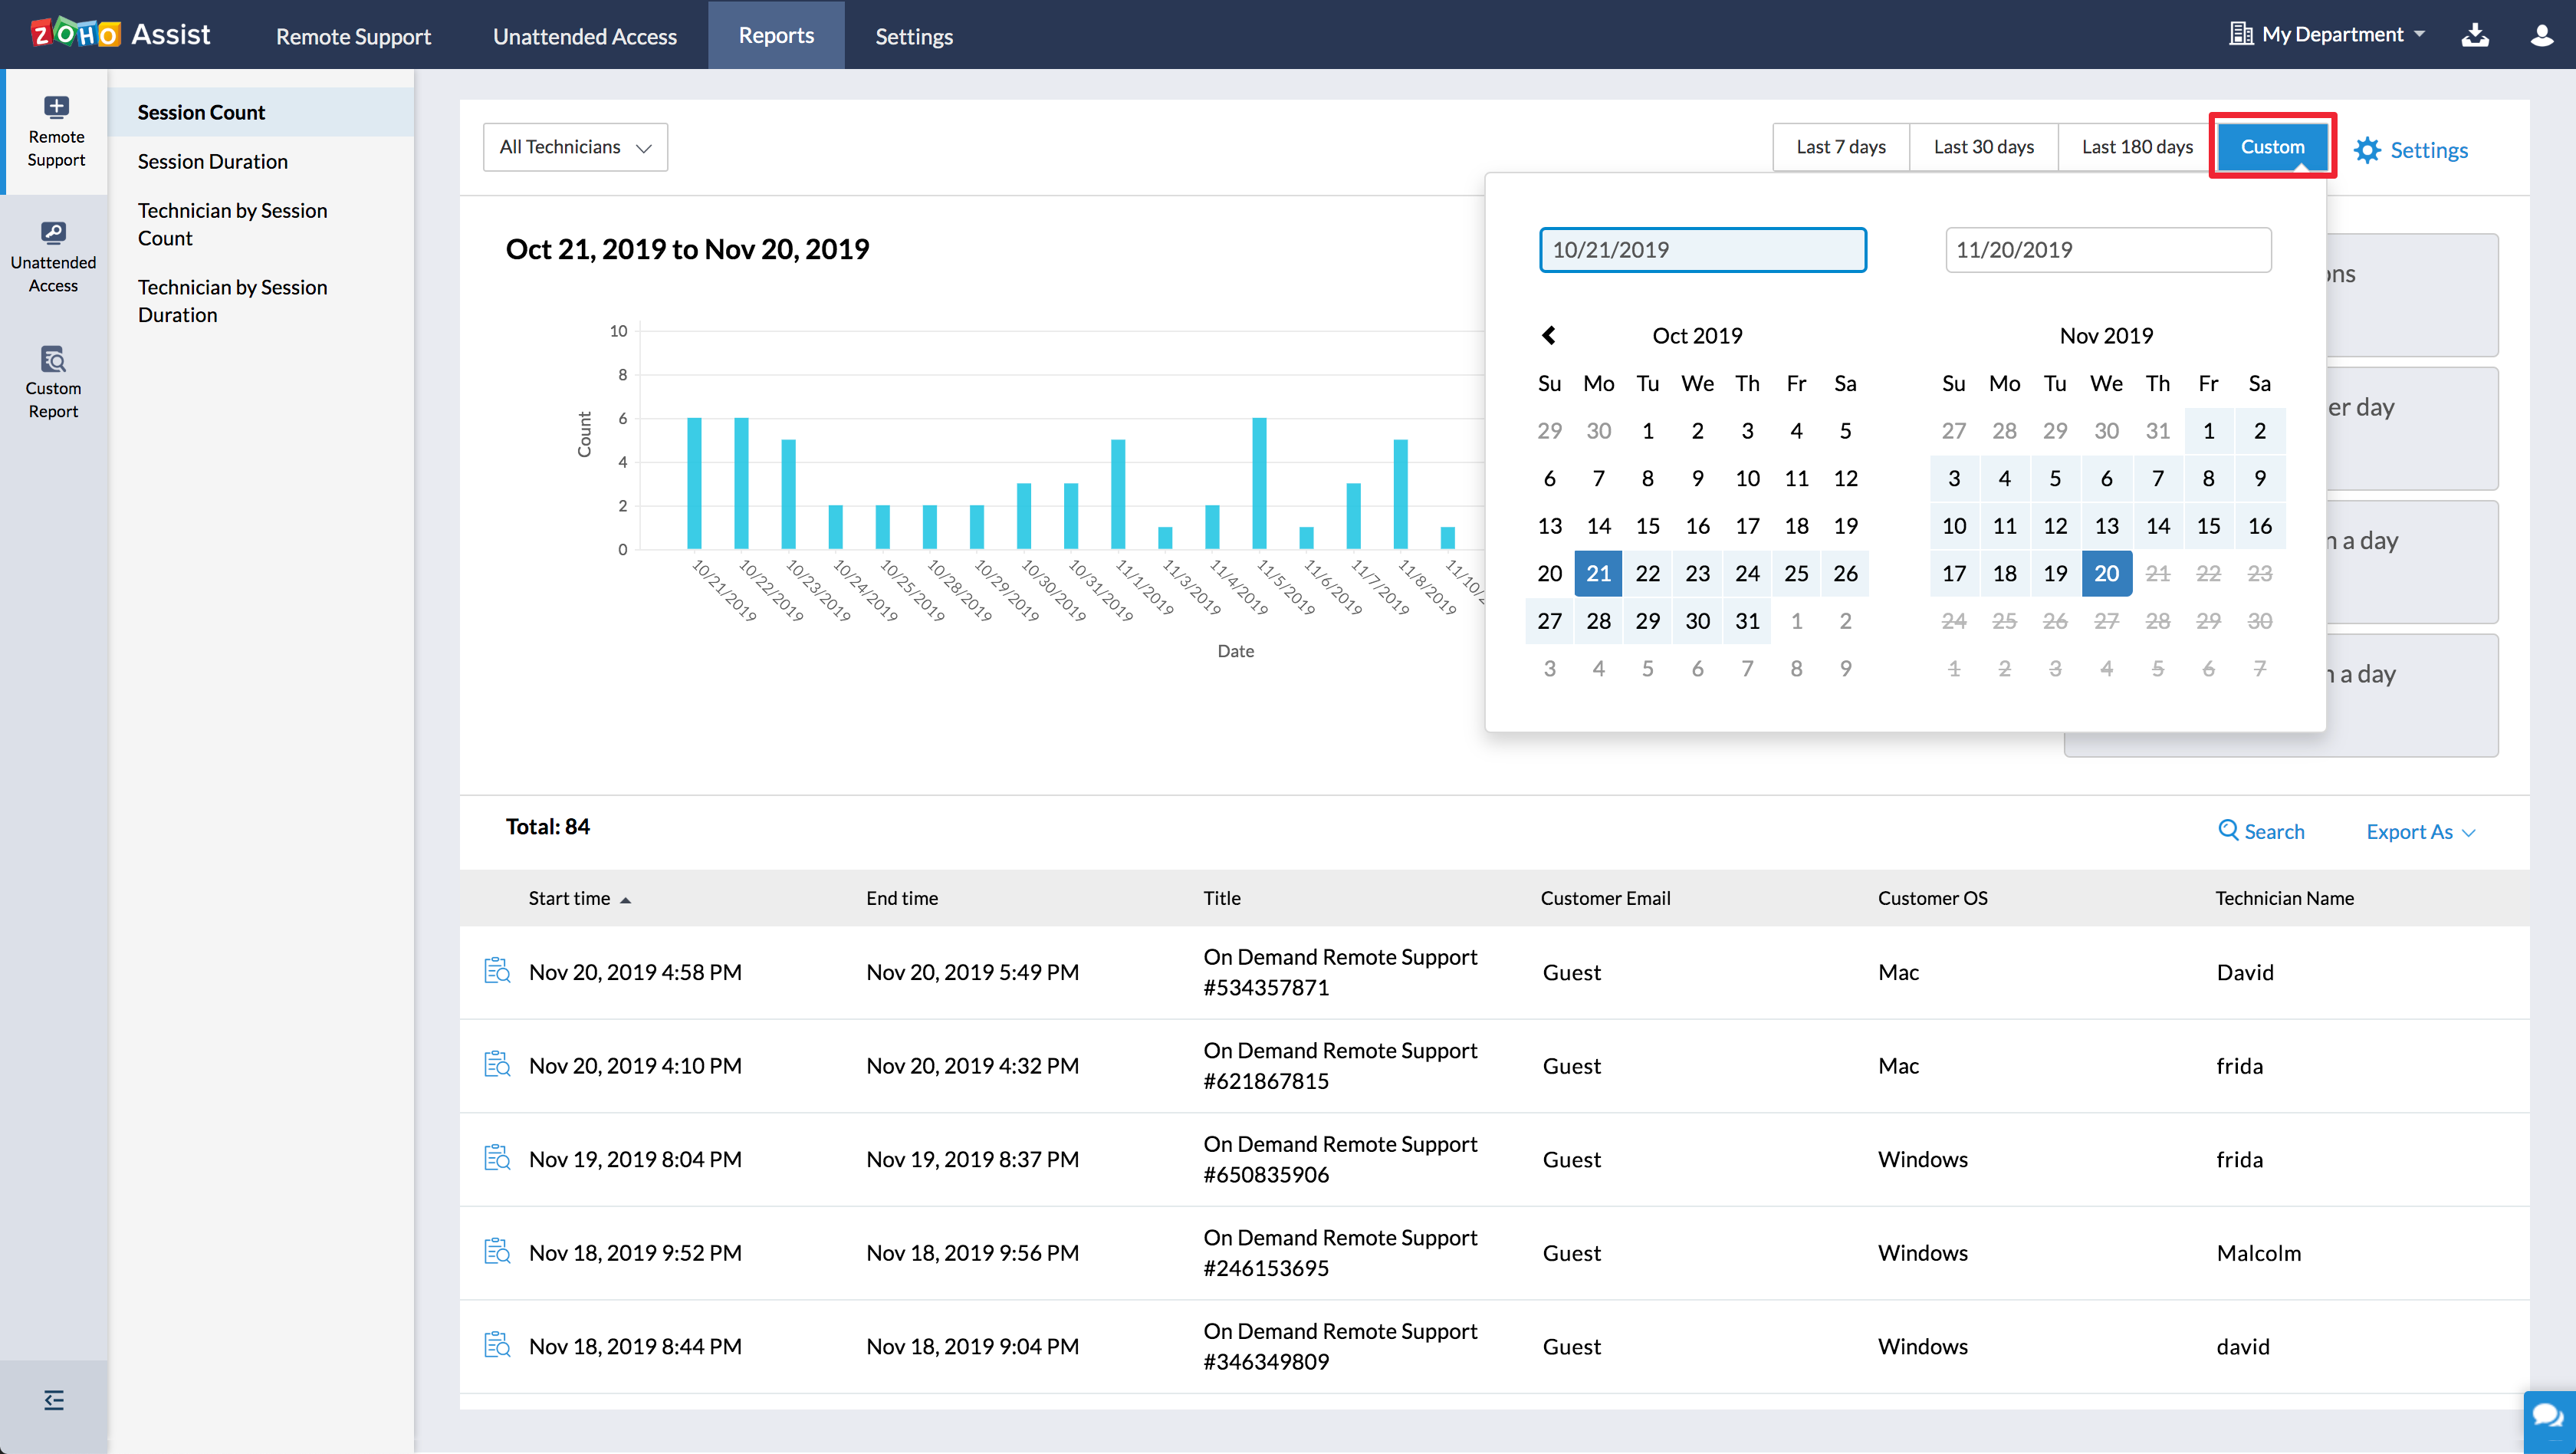The image size is (2576, 1454).
Task: Click Search link above table
Action: [x=2261, y=831]
